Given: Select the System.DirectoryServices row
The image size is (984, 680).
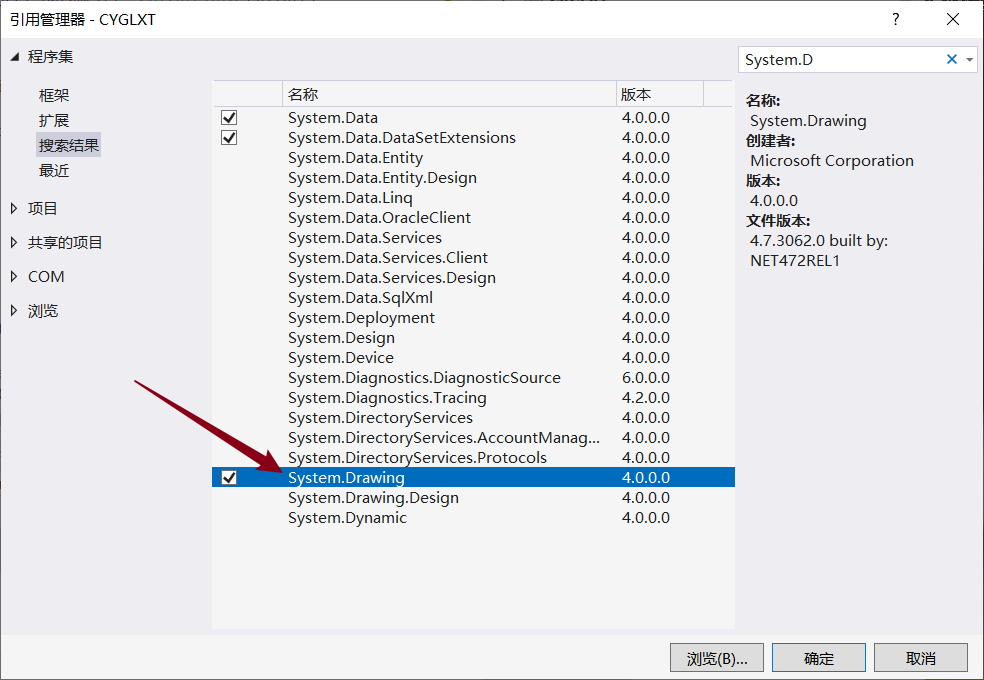Looking at the screenshot, I should click(473, 418).
